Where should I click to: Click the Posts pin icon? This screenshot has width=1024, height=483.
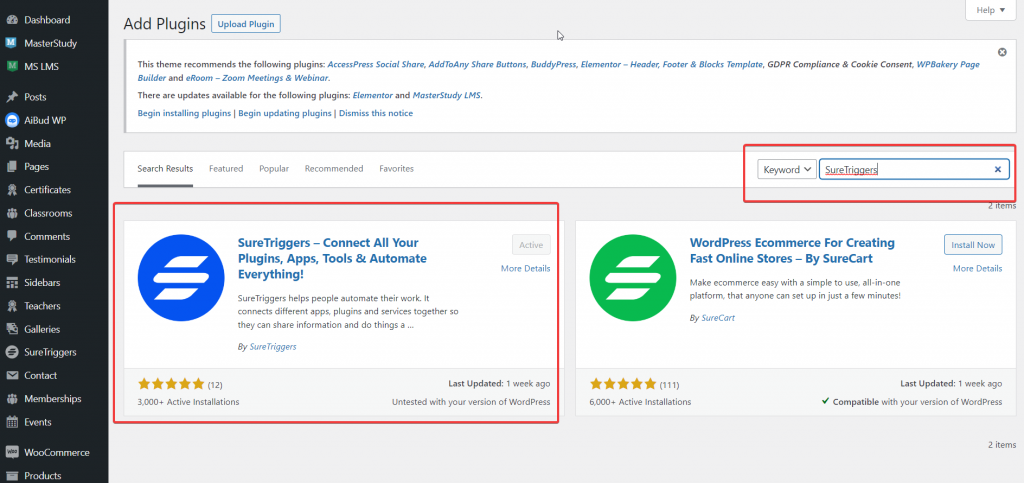[12, 97]
